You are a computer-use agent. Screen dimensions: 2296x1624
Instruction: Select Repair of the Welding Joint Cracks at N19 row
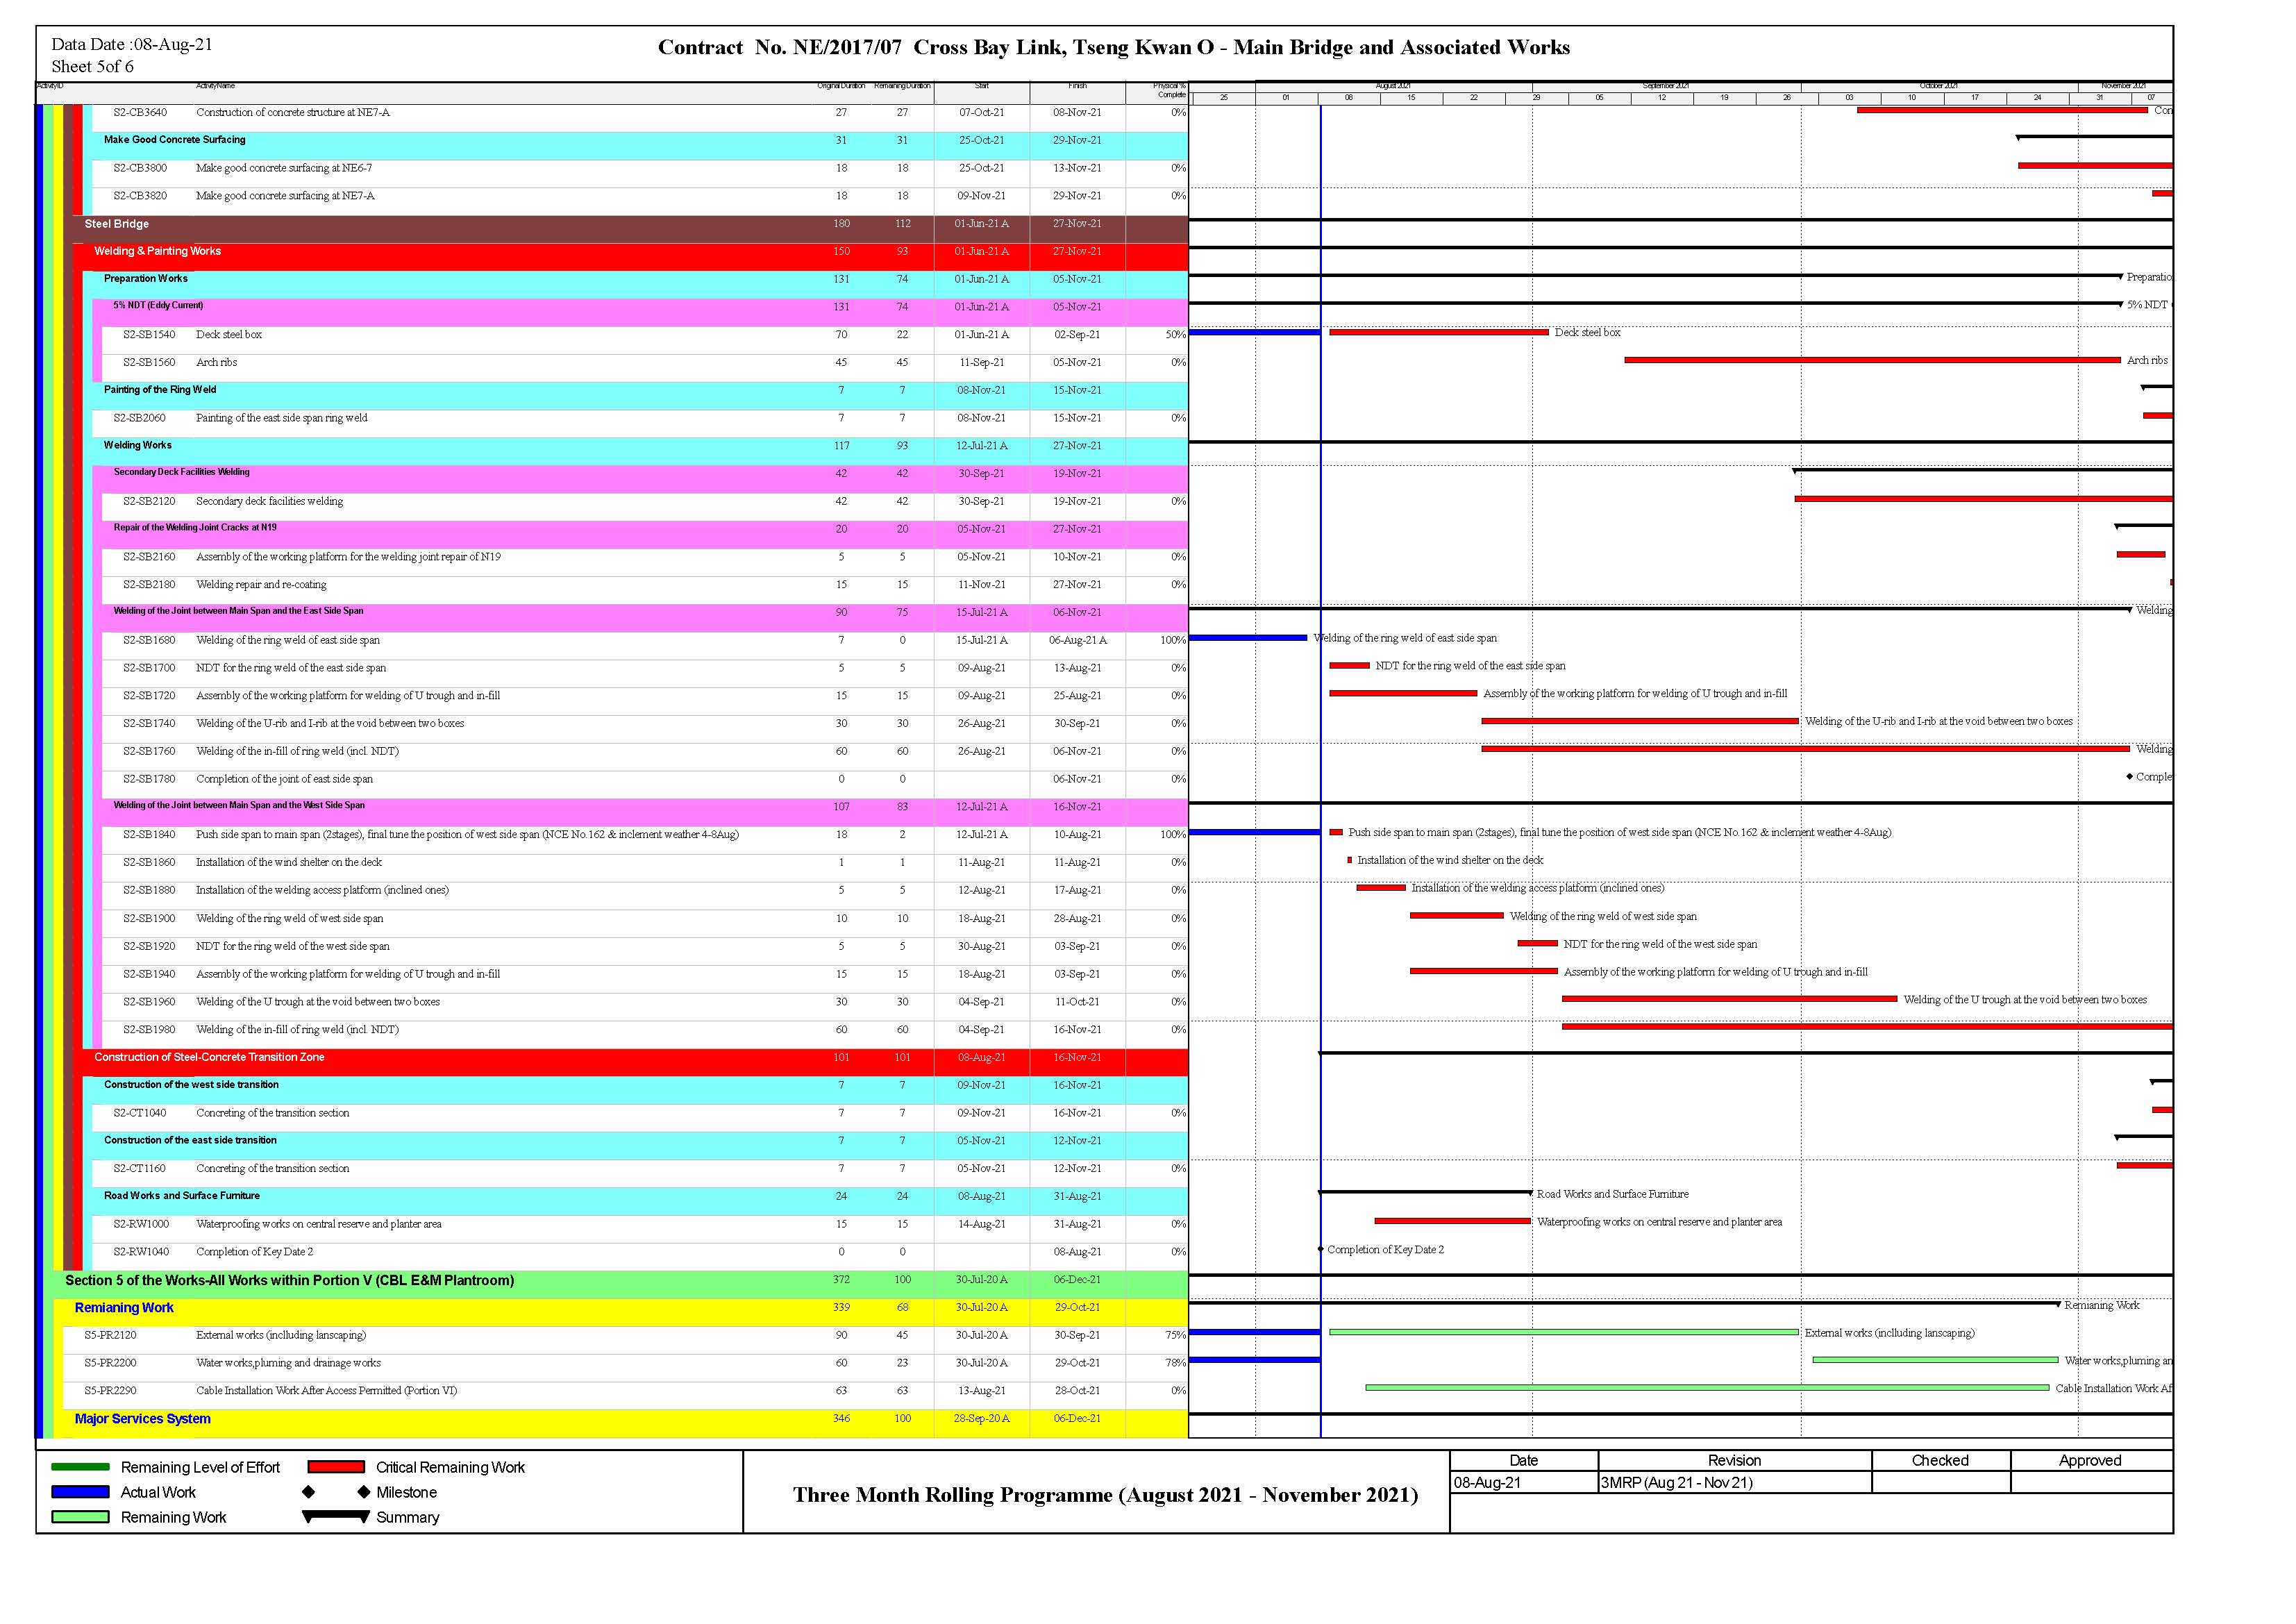pos(645,535)
